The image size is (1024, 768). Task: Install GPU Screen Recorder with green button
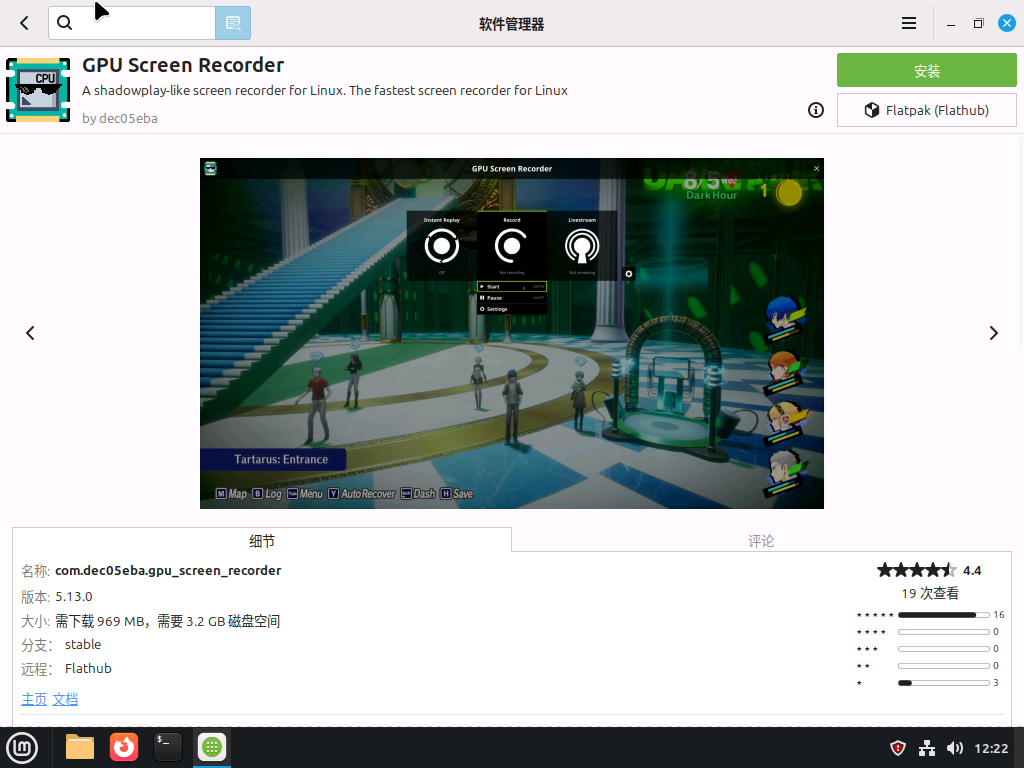click(927, 71)
